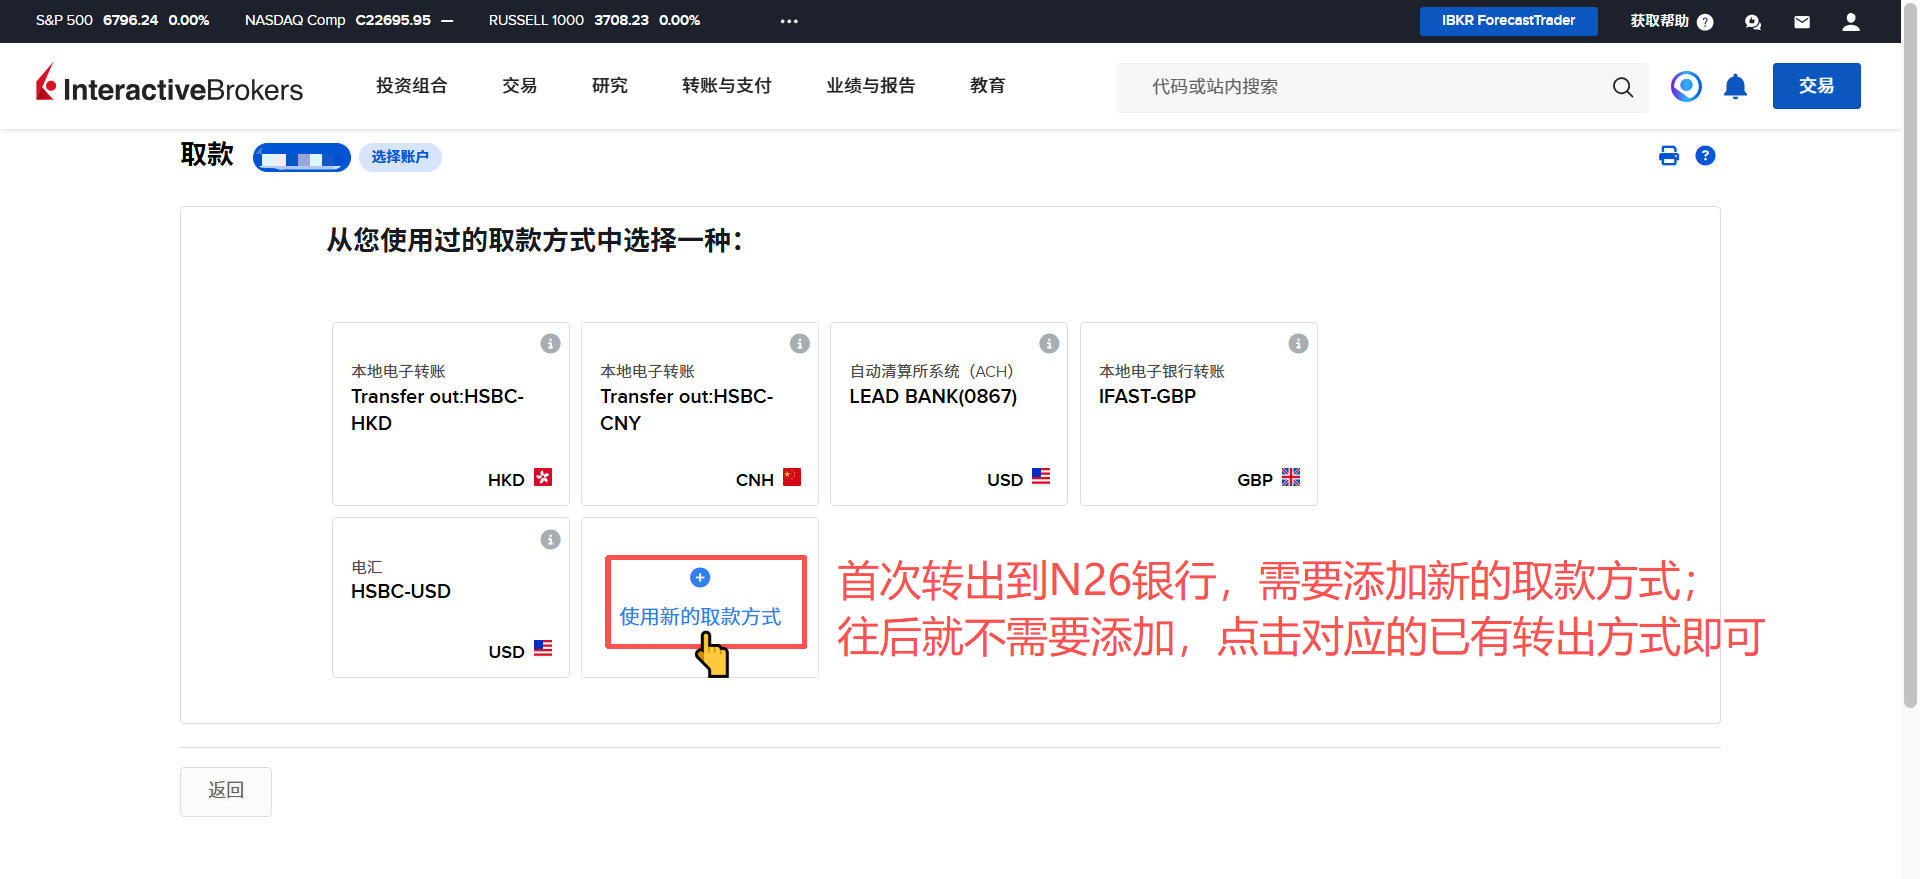Open the user profile icon
Viewport: 1920px width, 879px height.
click(x=1850, y=22)
